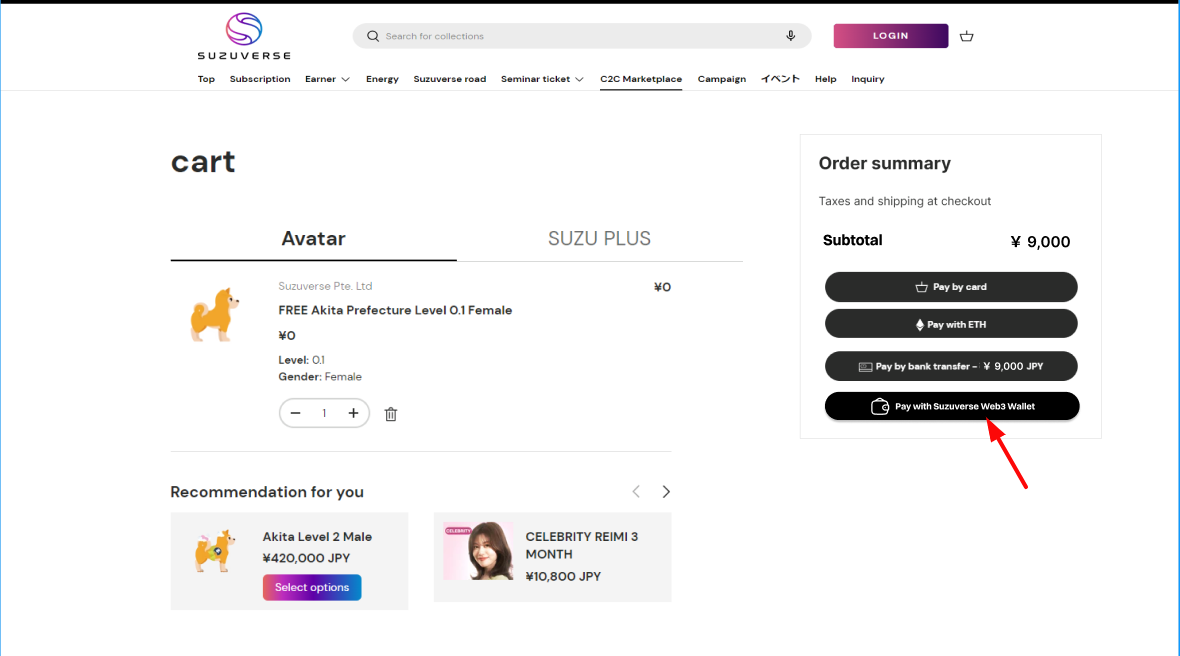The height and width of the screenshot is (656, 1180).
Task: Switch to the SUZU PLUS tab
Action: pos(599,239)
